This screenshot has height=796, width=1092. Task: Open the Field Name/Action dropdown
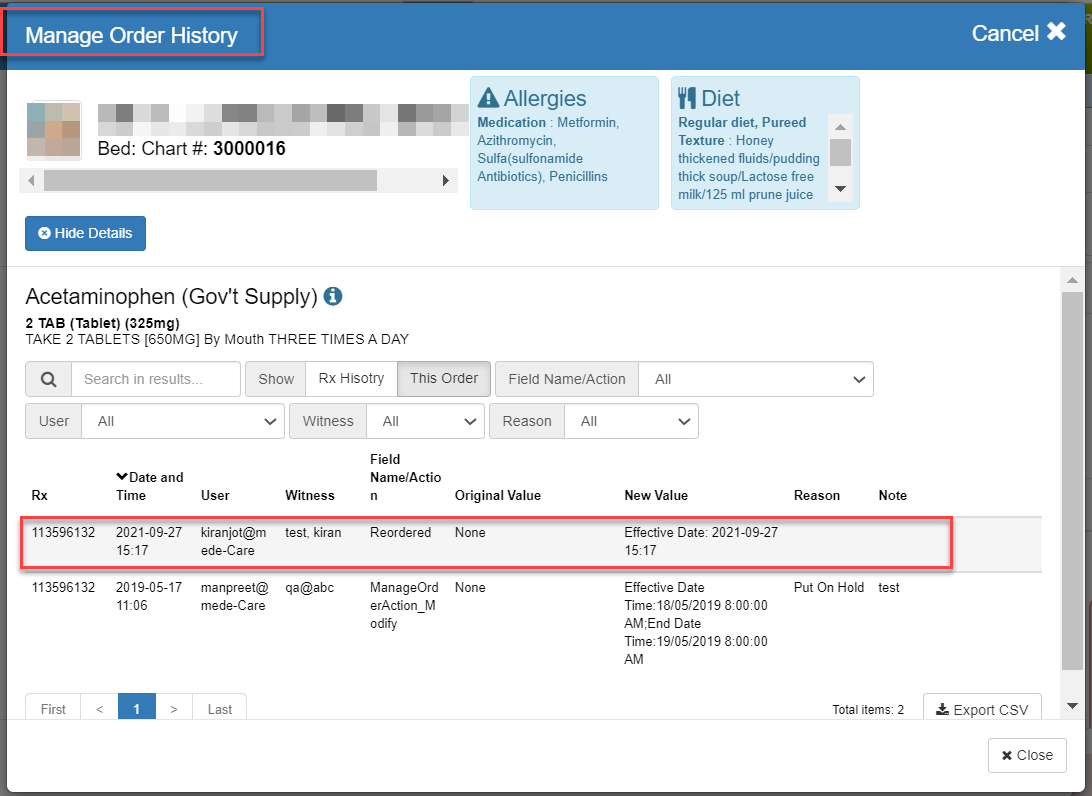pyautogui.click(x=755, y=379)
